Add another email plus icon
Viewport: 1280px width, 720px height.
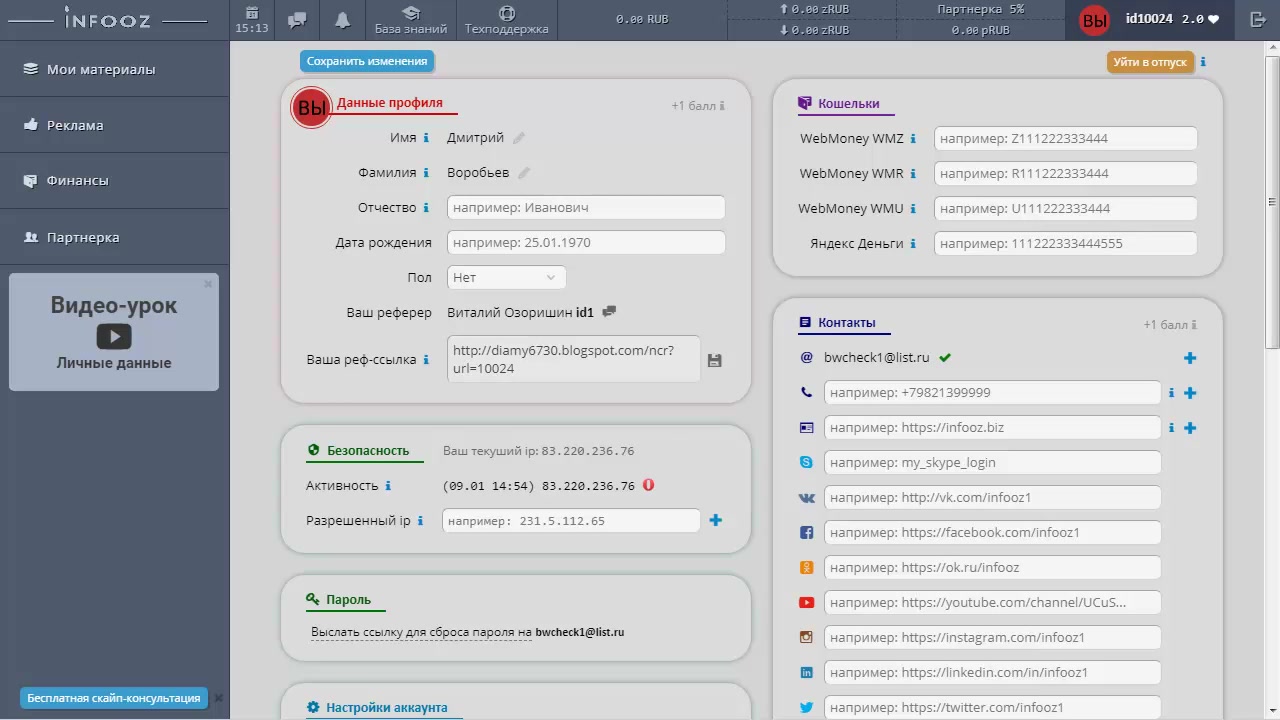(x=1190, y=358)
